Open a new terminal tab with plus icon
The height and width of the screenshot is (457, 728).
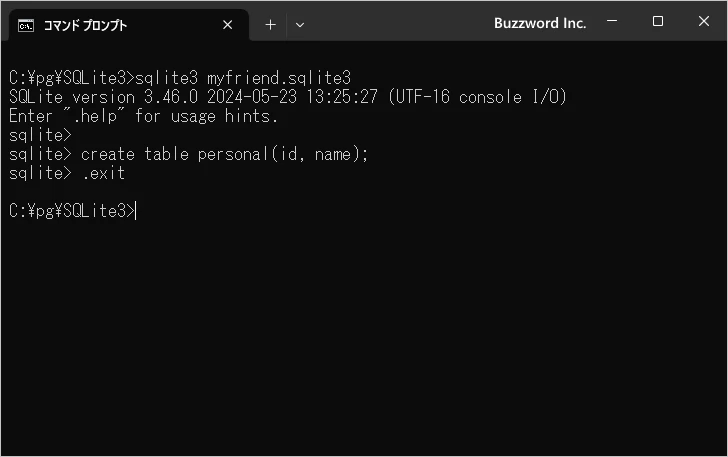pos(270,25)
